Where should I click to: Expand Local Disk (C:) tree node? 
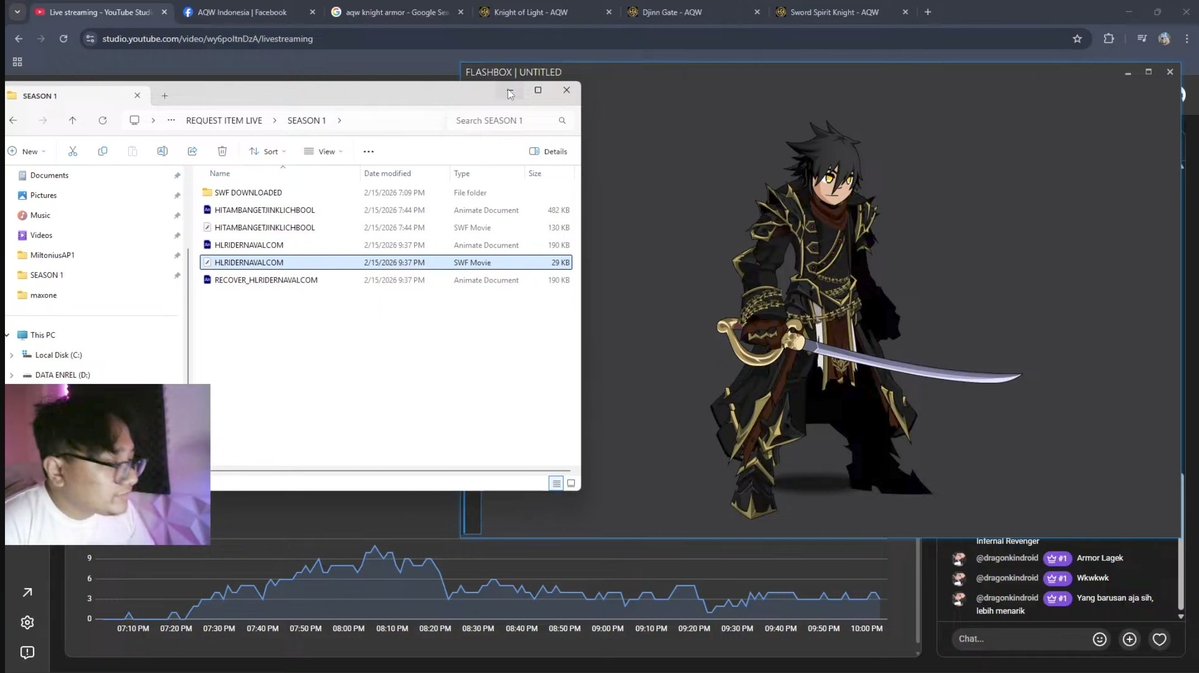coord(11,355)
